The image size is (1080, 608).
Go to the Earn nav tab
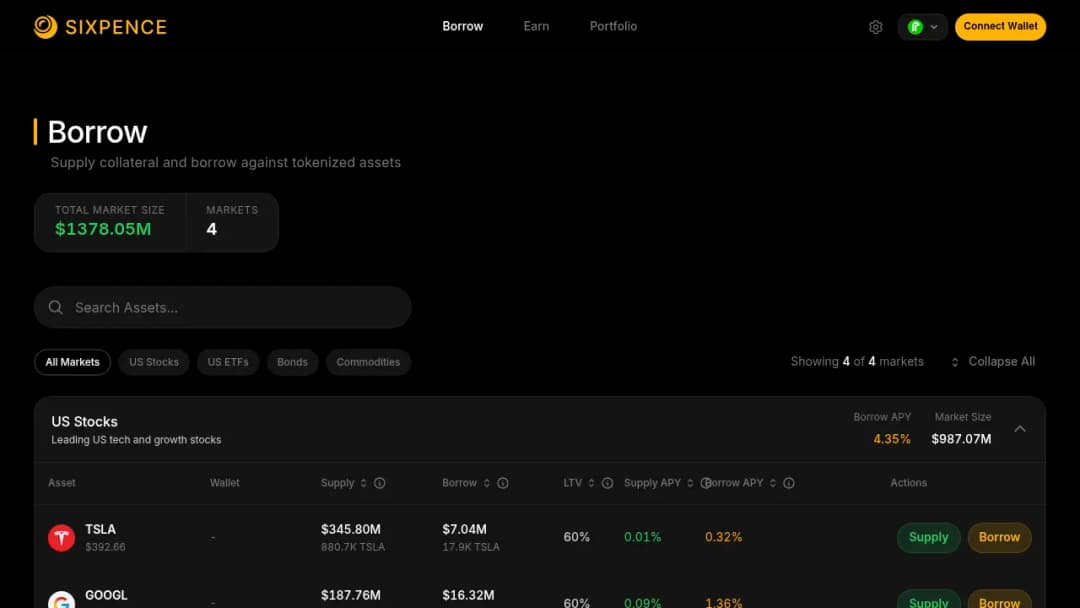(536, 26)
